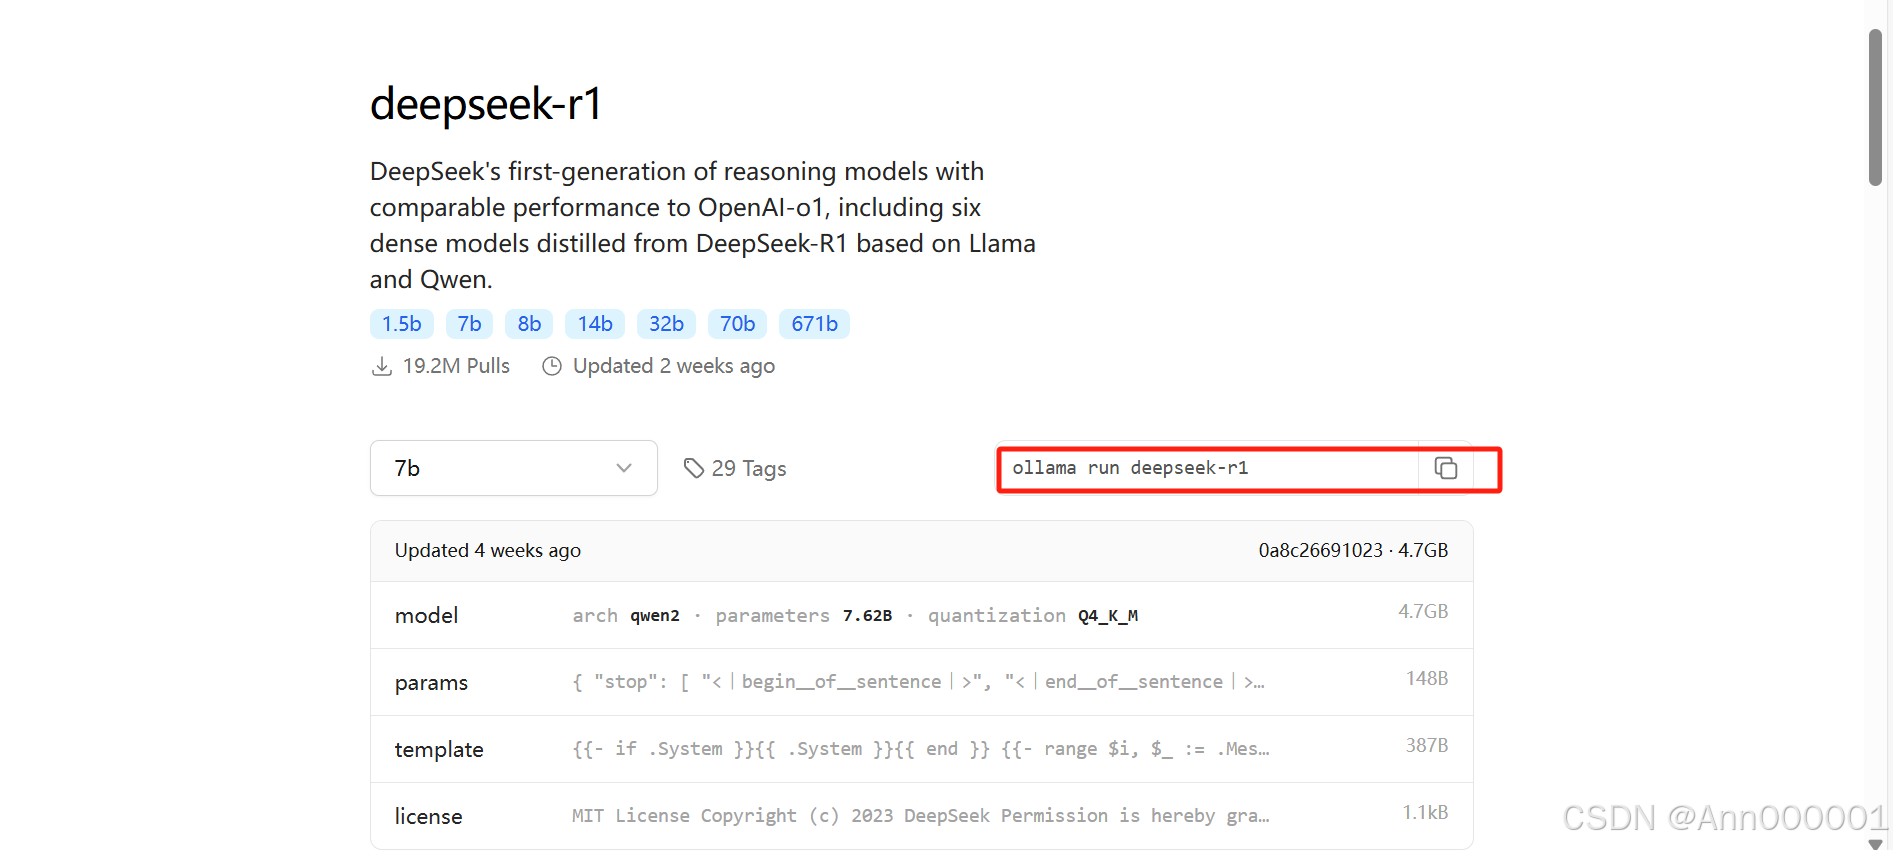This screenshot has width=1893, height=850.
Task: Click the scrollbar down arrow
Action: 1875,843
